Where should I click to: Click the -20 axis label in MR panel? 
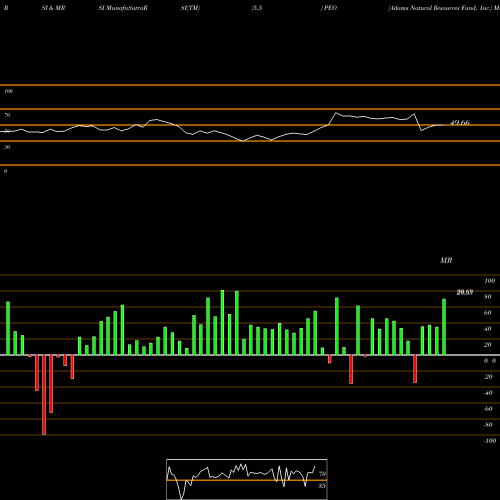click(x=488, y=377)
